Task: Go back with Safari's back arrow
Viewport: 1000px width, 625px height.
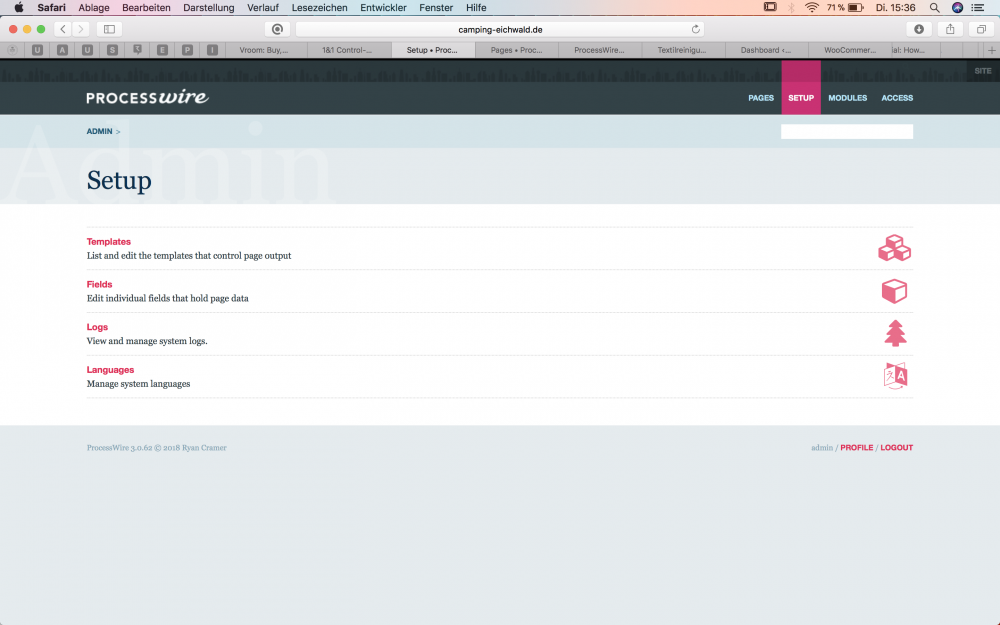Action: pyautogui.click(x=63, y=29)
